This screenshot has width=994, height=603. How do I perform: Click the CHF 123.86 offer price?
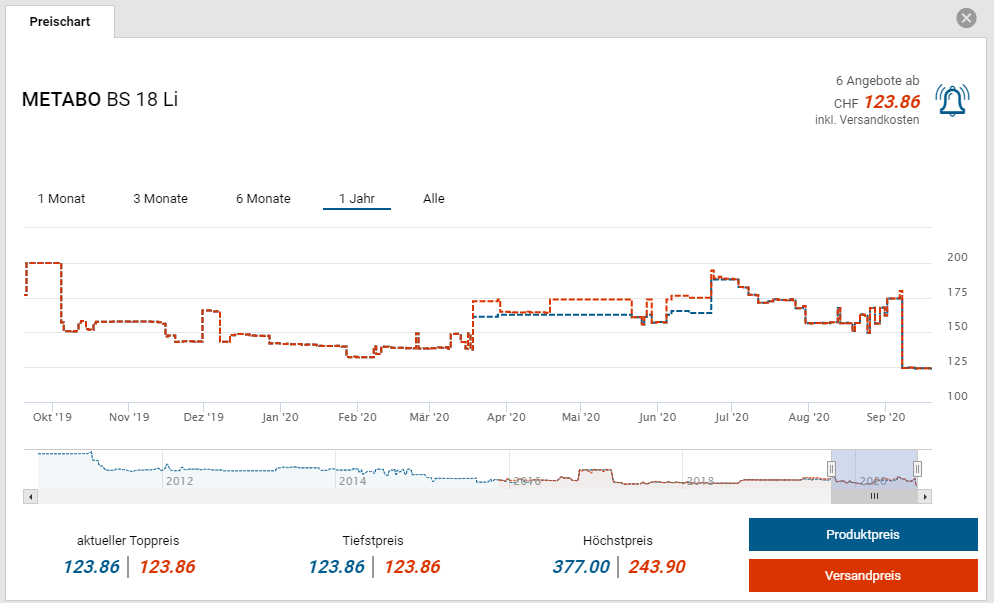point(891,102)
